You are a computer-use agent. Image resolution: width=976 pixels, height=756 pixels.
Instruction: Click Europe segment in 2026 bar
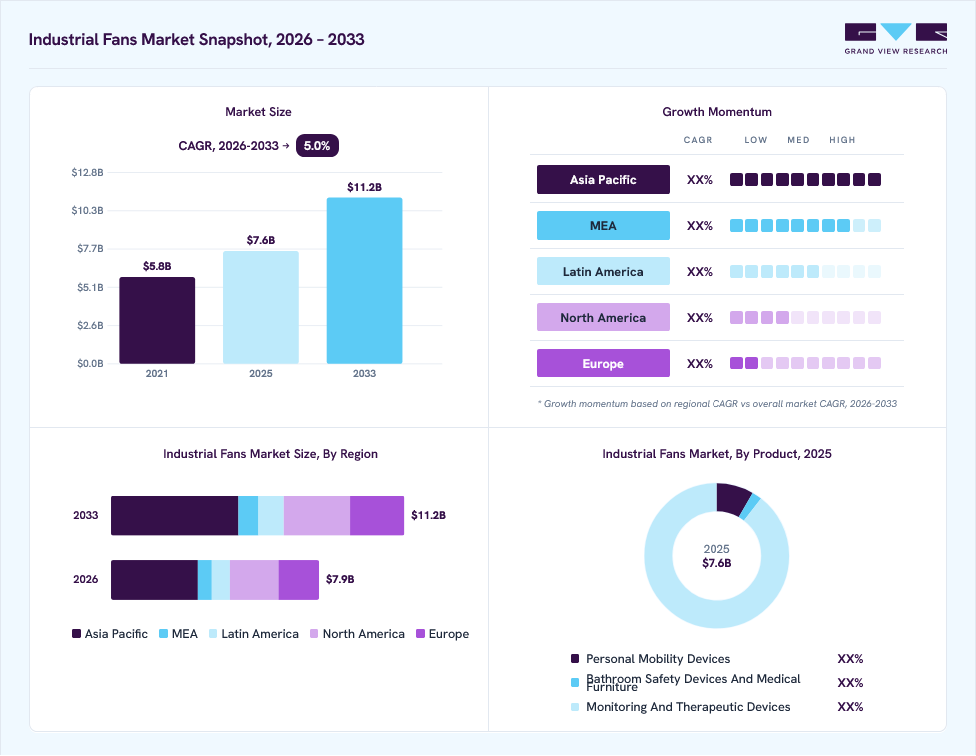(299, 580)
